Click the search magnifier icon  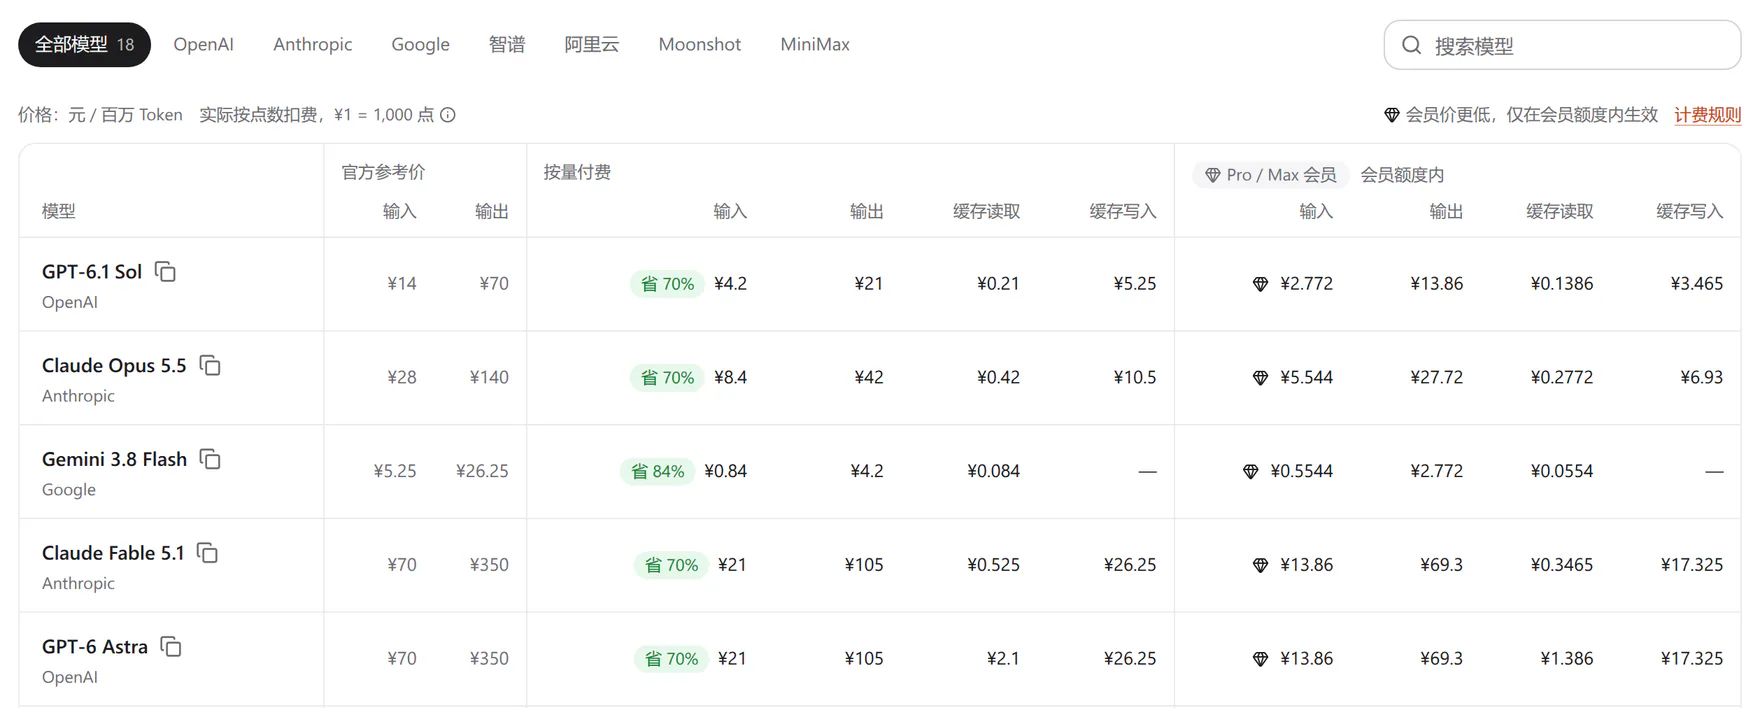(1411, 45)
